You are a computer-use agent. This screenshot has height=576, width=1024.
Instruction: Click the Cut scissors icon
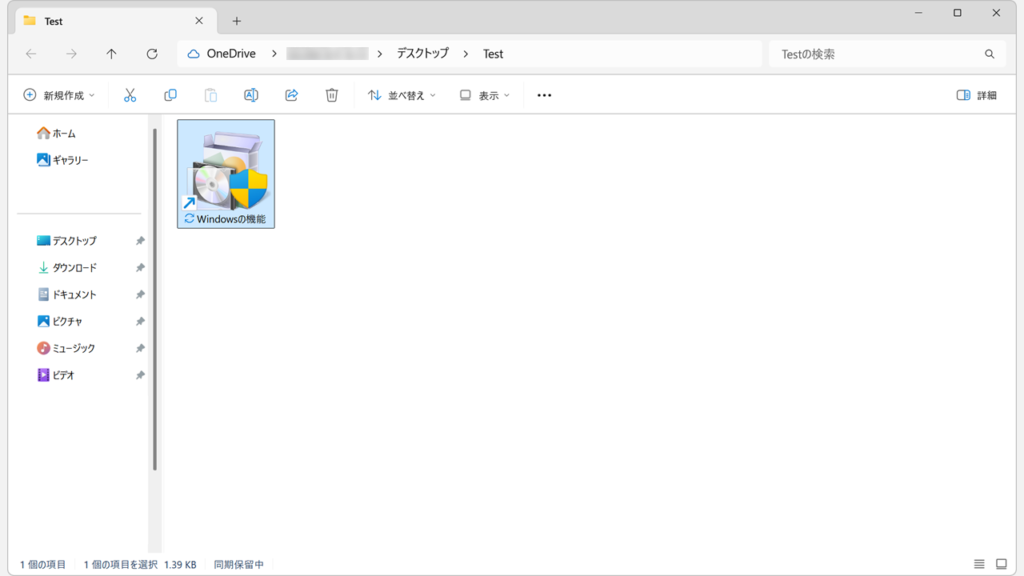pyautogui.click(x=130, y=95)
